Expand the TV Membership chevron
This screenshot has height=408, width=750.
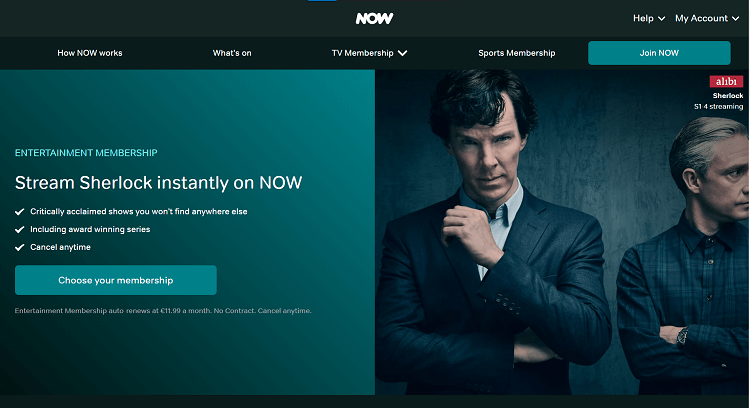(403, 53)
